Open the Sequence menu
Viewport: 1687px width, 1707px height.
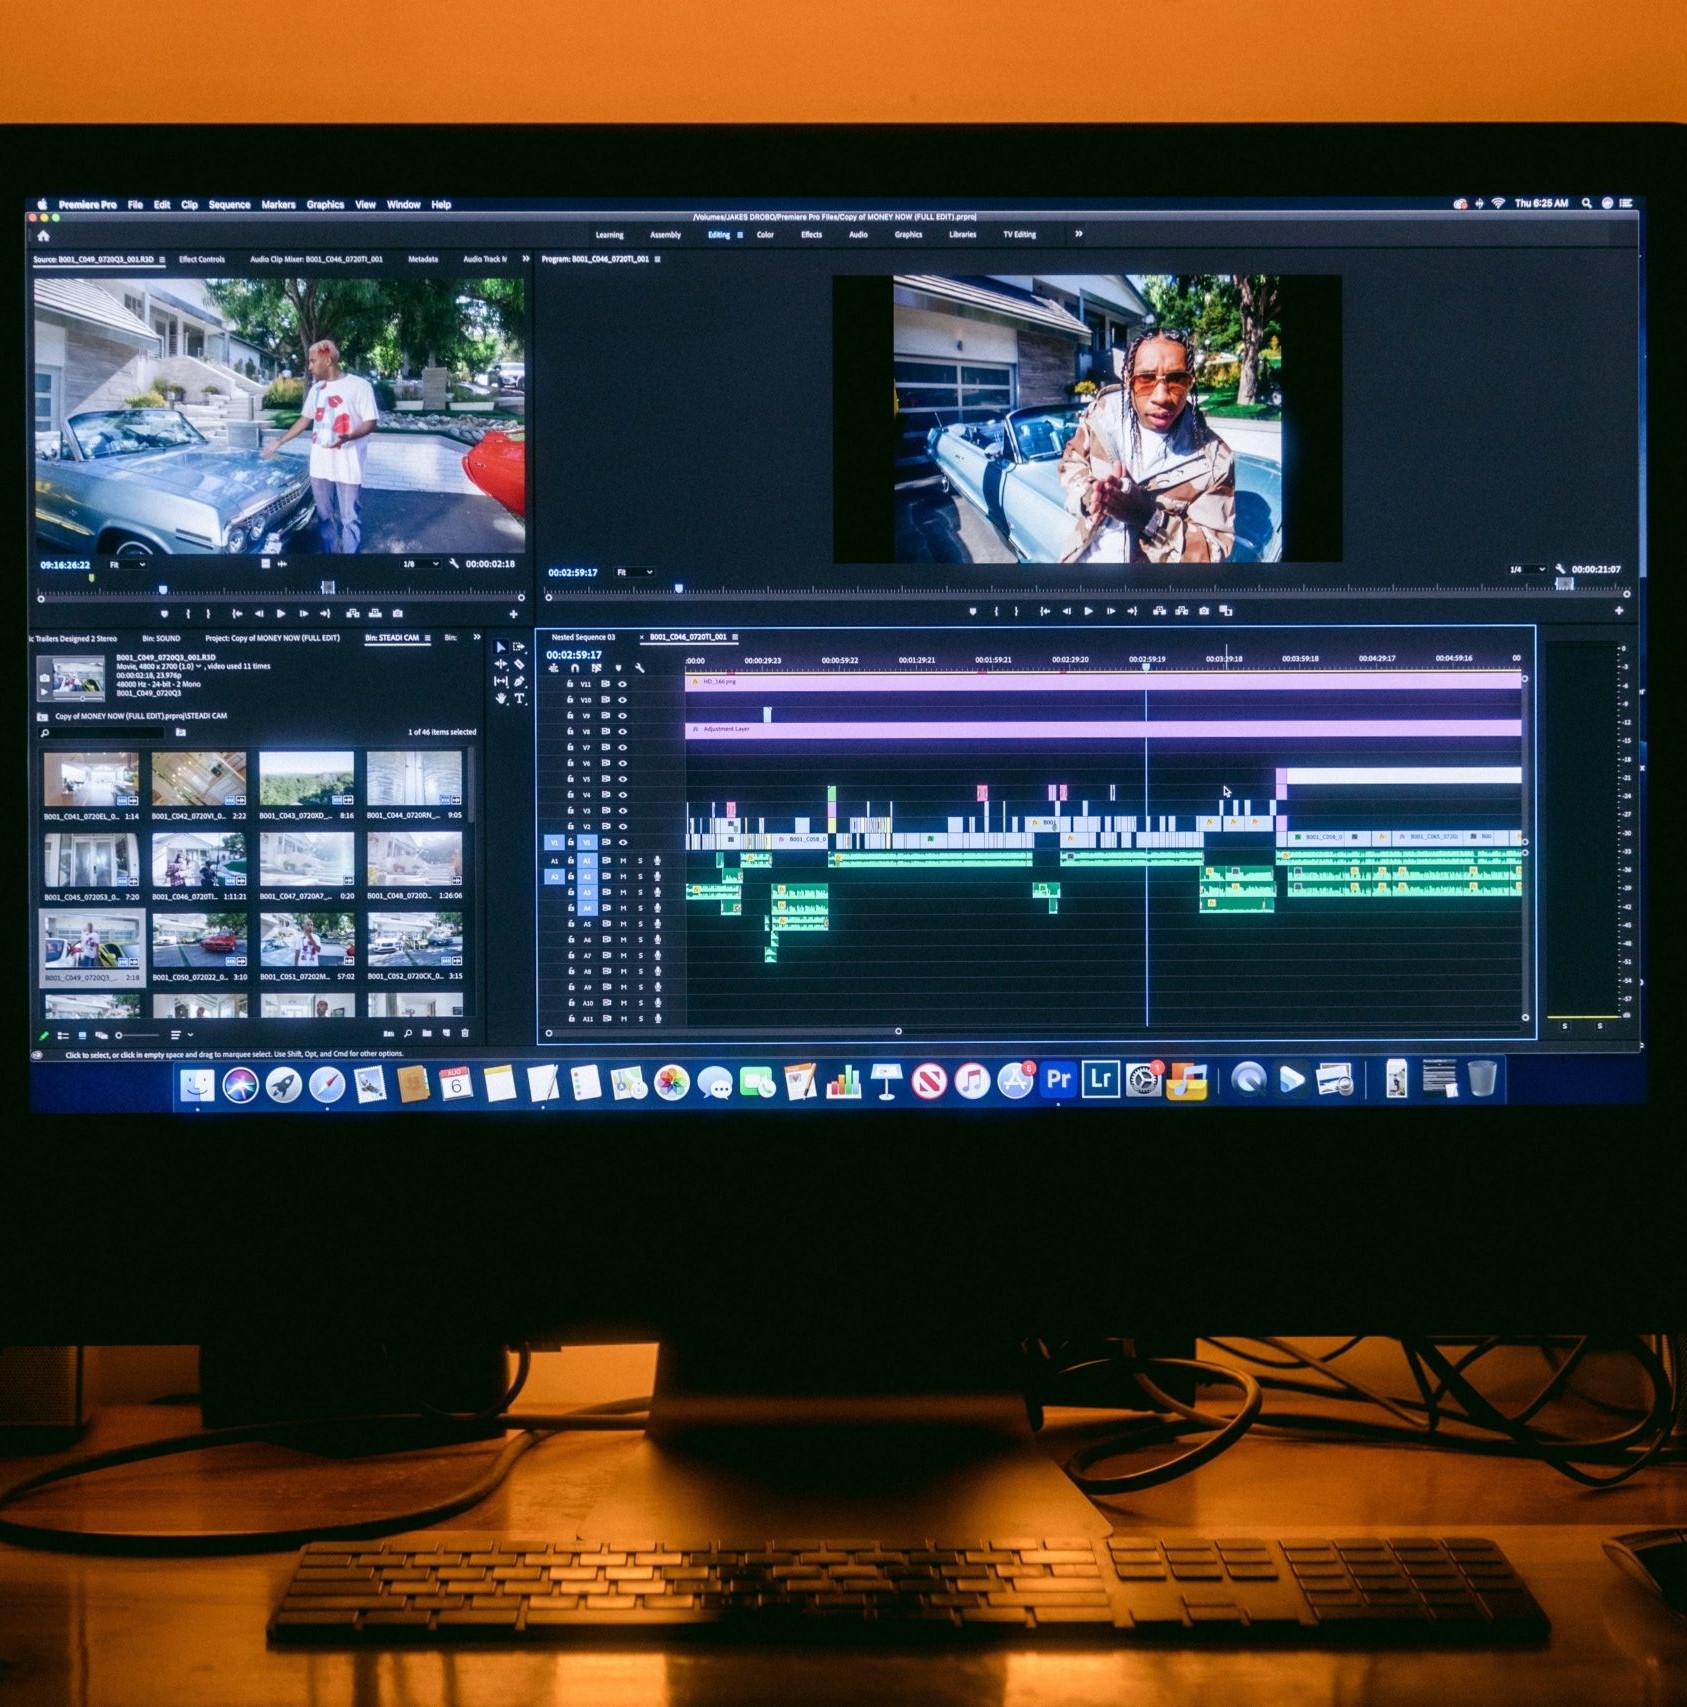229,205
